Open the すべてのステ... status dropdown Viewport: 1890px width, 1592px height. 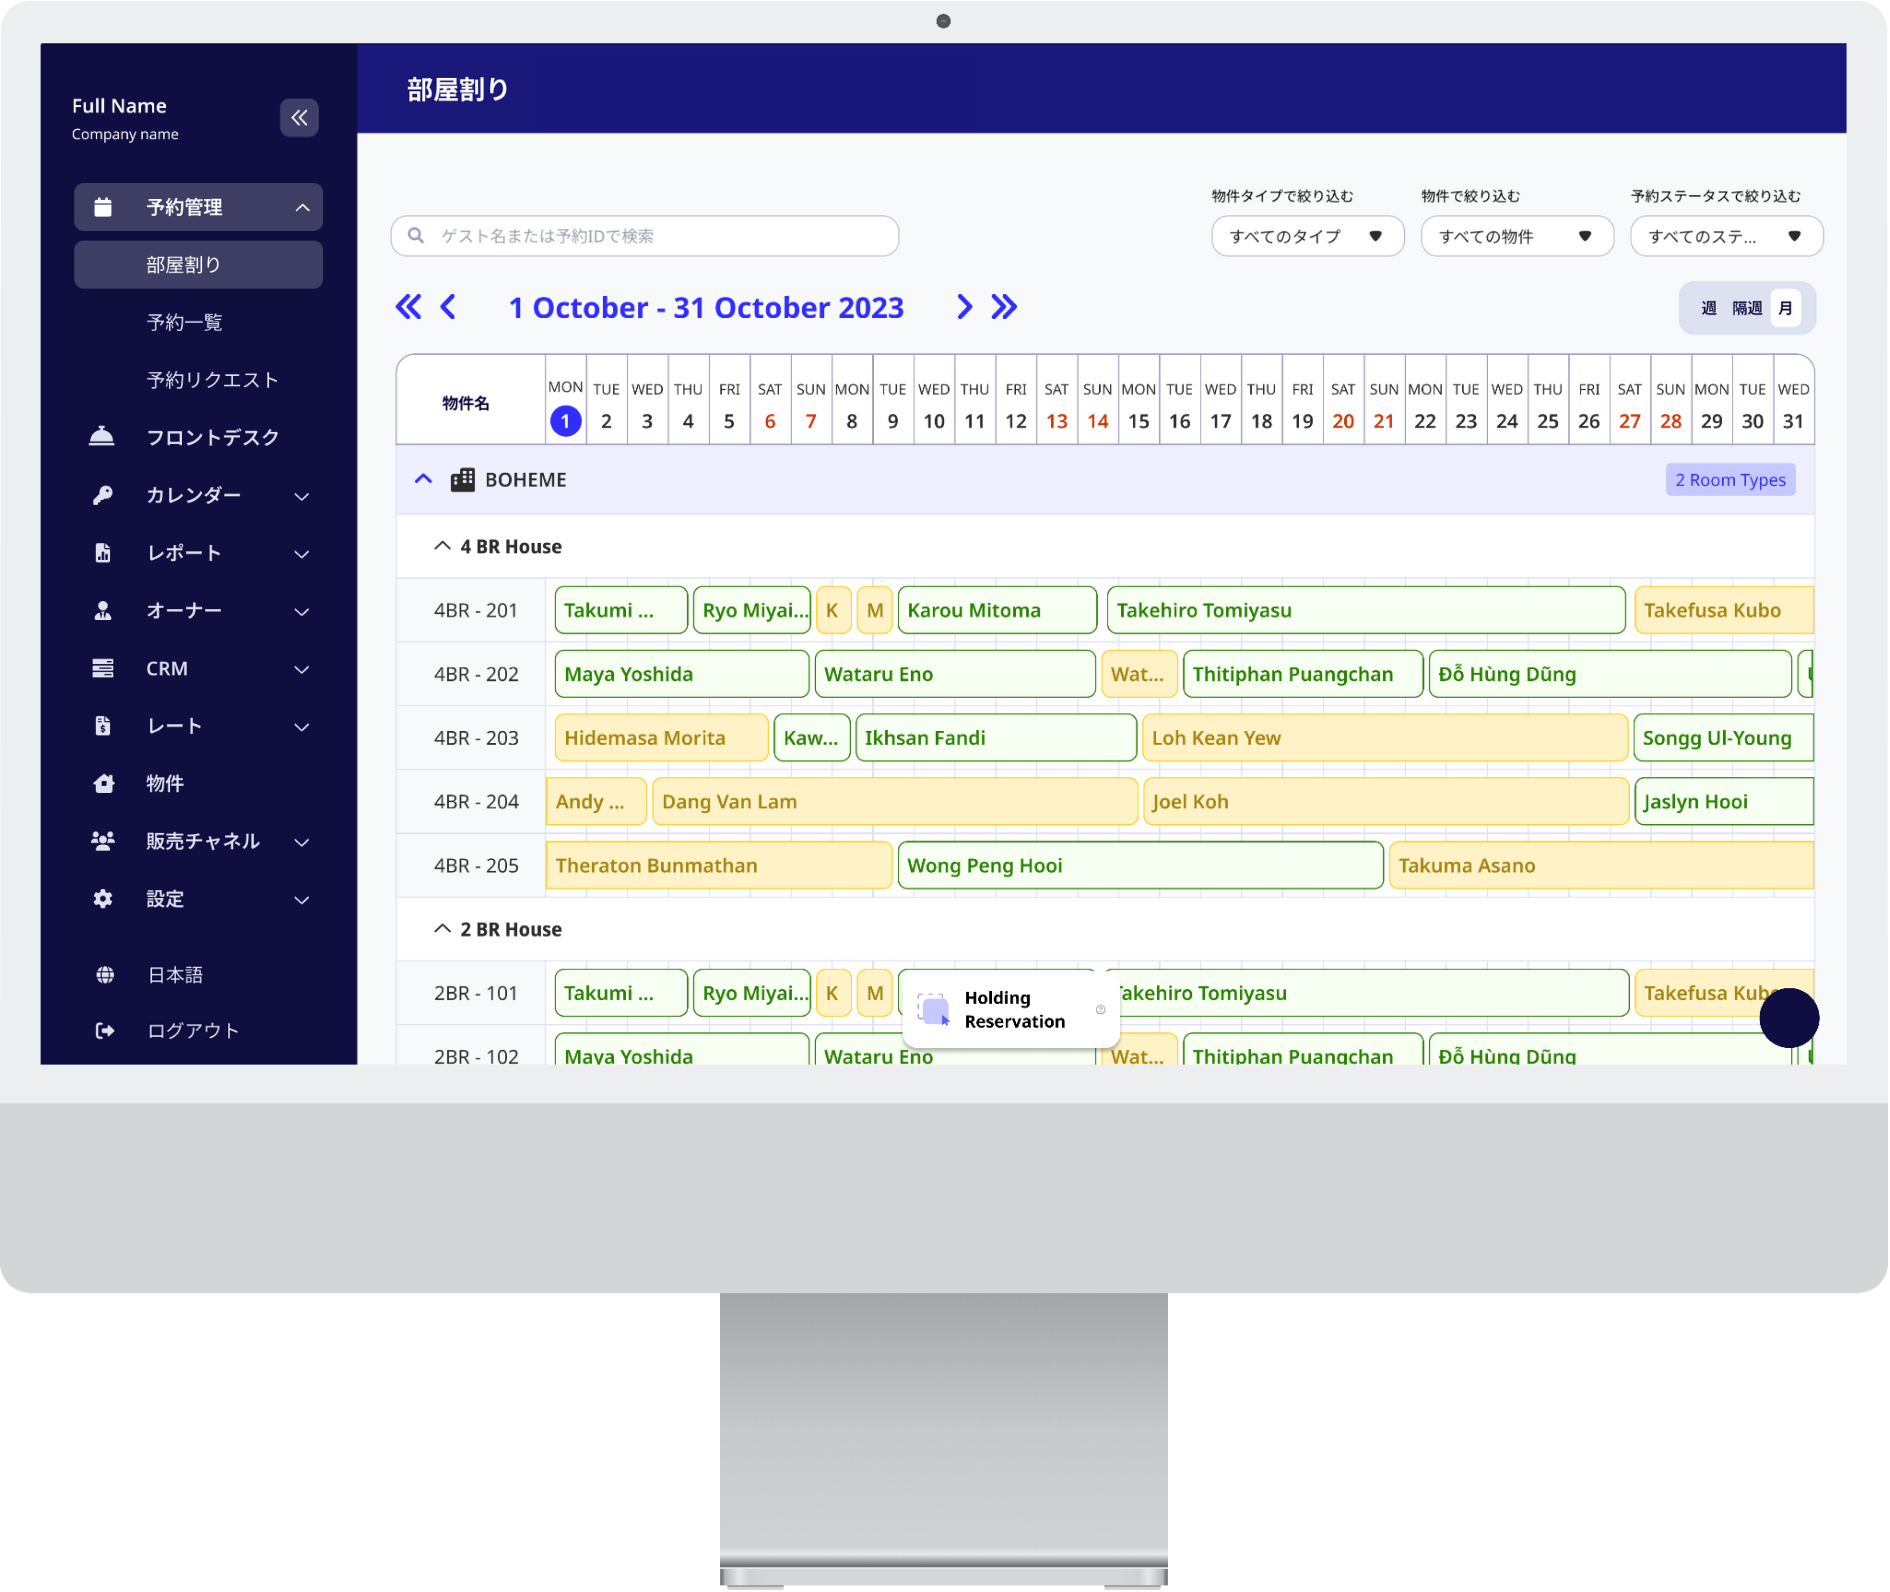(x=1726, y=236)
